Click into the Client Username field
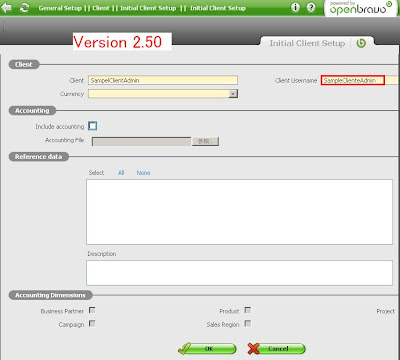Image resolution: width=400 pixels, height=360 pixels. 360,80
